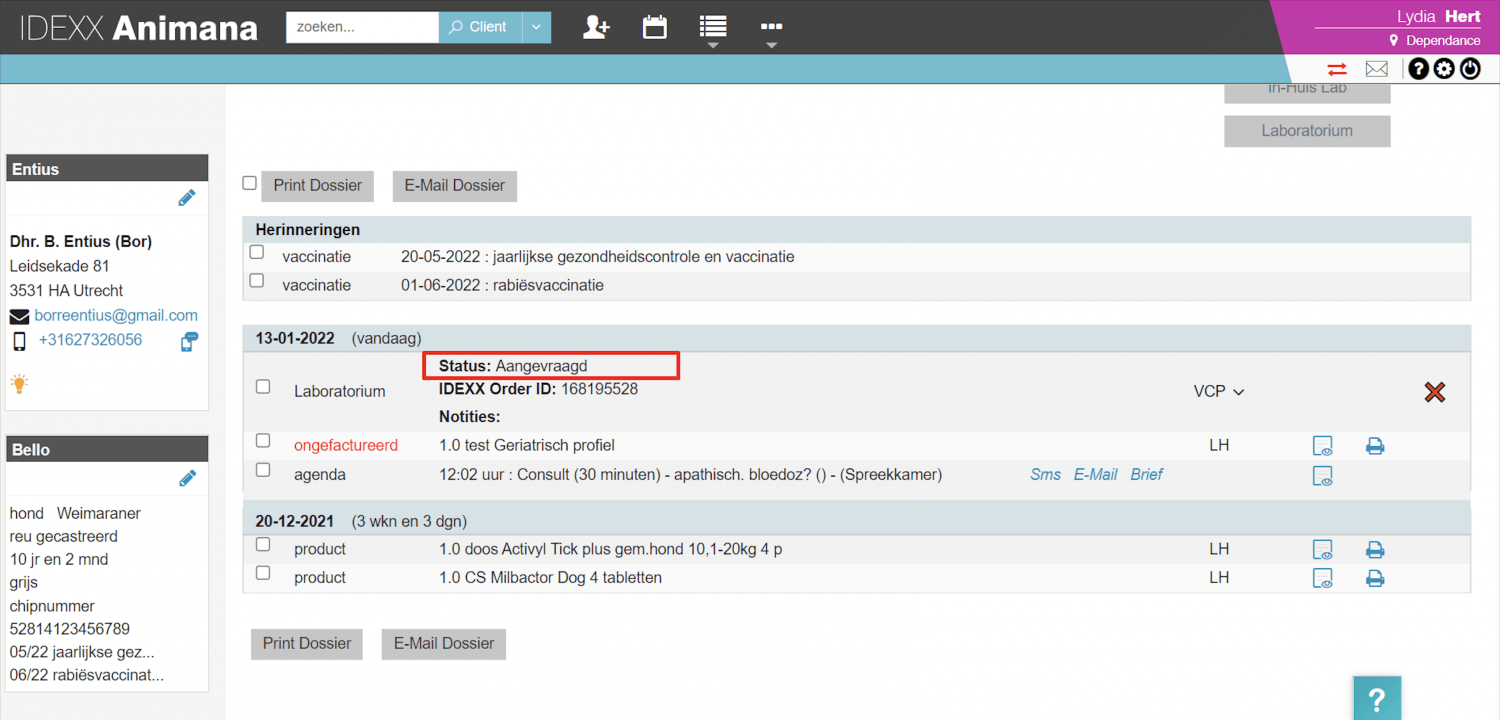
Task: Click the E-Mail Dossier button
Action: [454, 186]
